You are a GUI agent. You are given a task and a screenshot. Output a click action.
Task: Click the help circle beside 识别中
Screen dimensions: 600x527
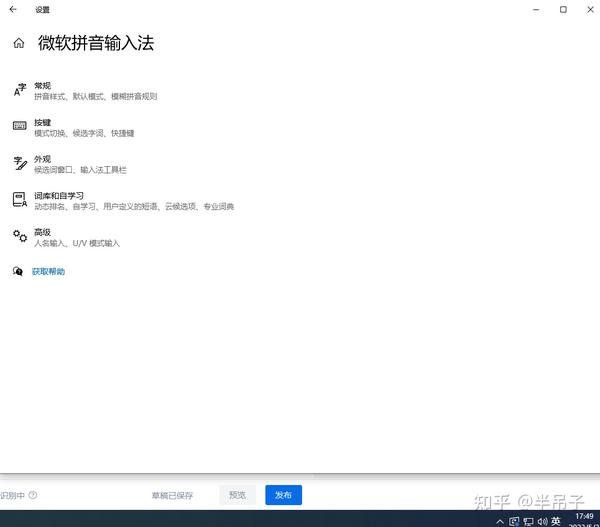tap(33, 495)
